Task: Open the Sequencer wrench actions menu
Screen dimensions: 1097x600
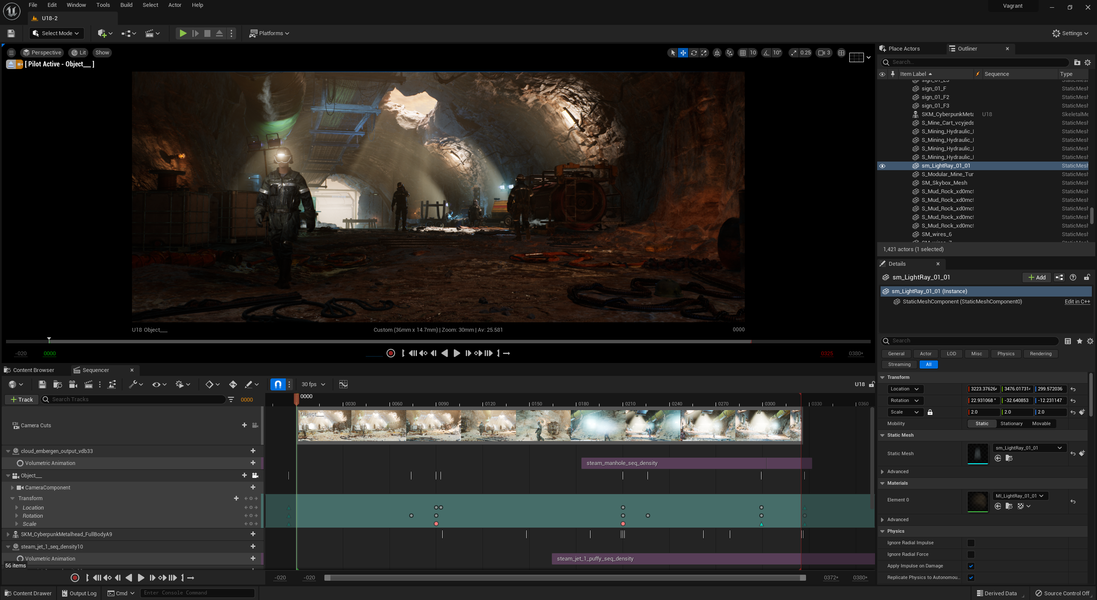Action: (135, 384)
